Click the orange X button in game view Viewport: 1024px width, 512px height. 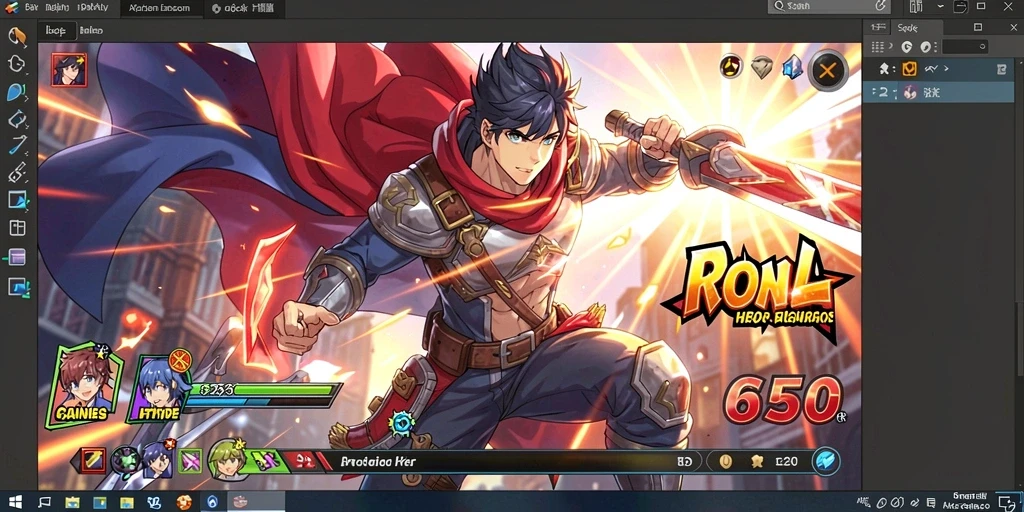827,70
